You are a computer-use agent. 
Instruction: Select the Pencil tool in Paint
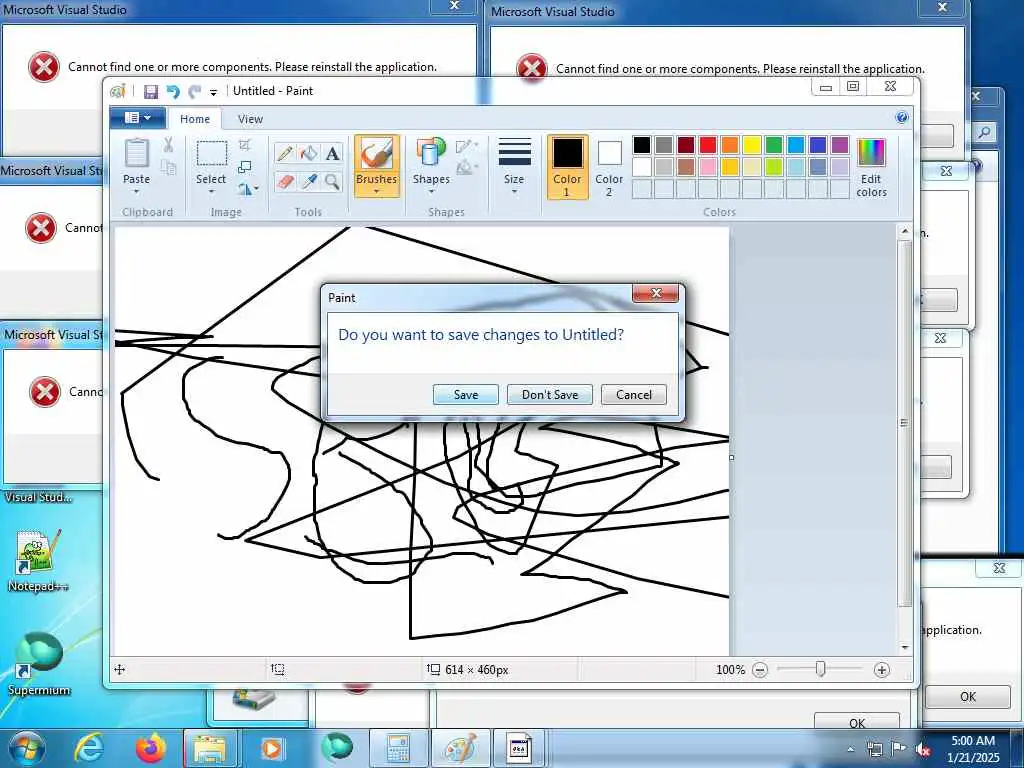click(x=285, y=153)
